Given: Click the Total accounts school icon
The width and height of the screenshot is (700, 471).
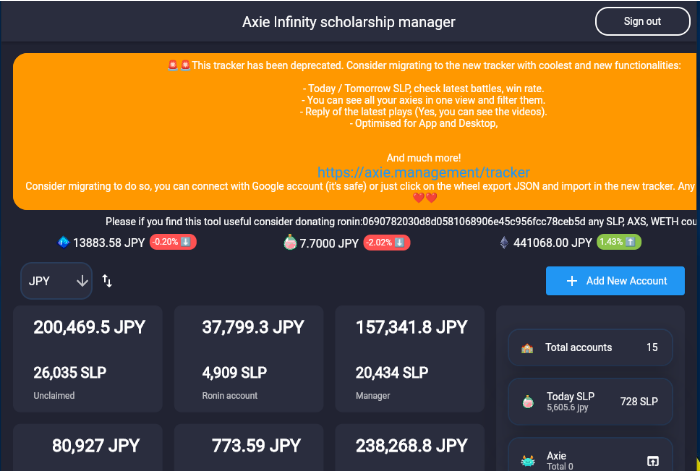Looking at the screenshot, I should tap(527, 348).
